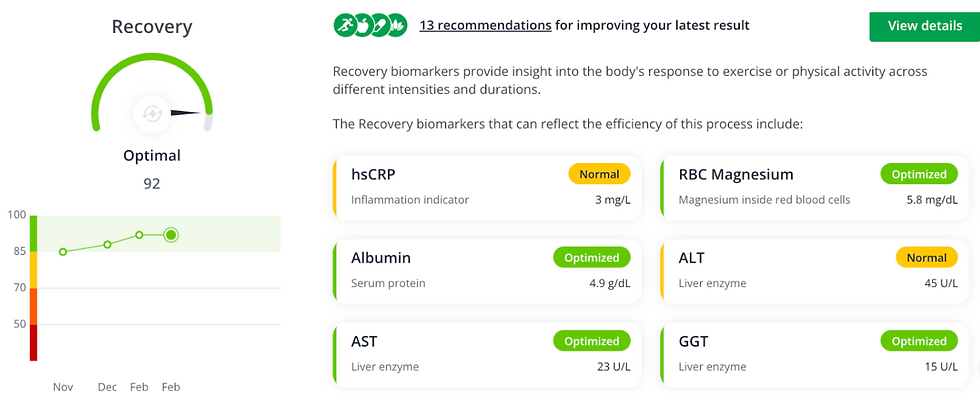Click the recovery icon inside the gauge
The width and height of the screenshot is (980, 411).
(x=152, y=114)
